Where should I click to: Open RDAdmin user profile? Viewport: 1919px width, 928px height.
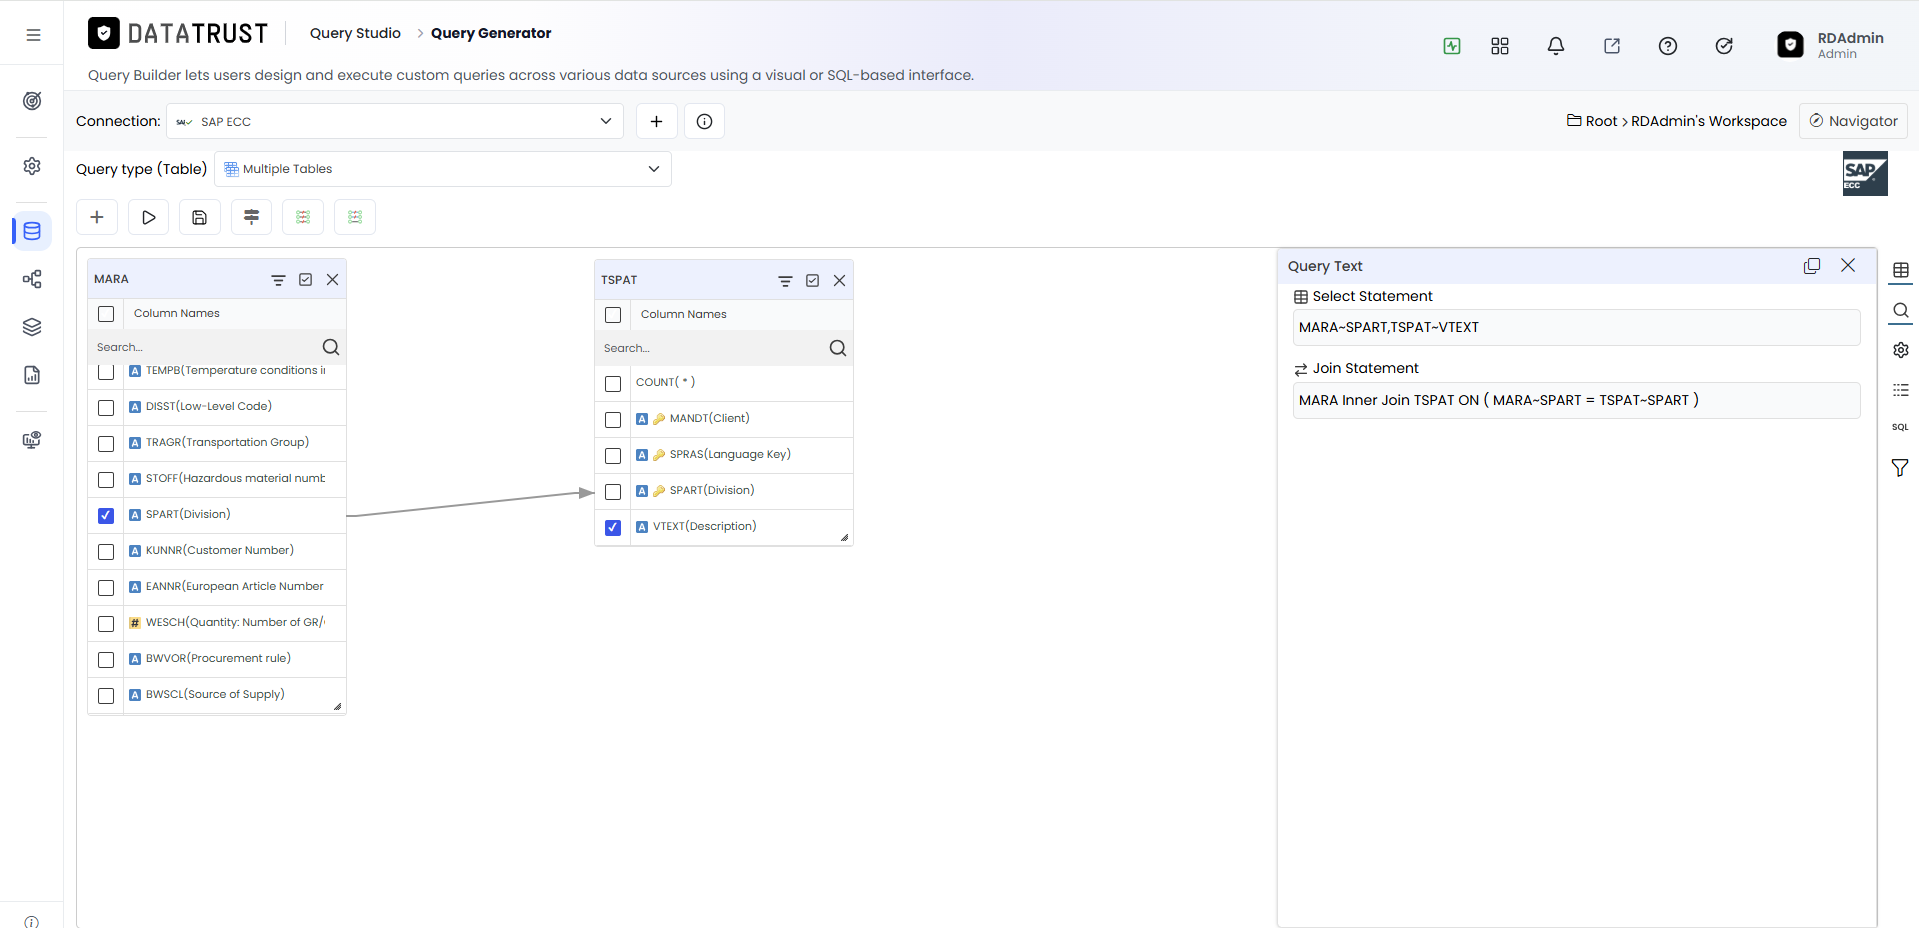click(1830, 45)
